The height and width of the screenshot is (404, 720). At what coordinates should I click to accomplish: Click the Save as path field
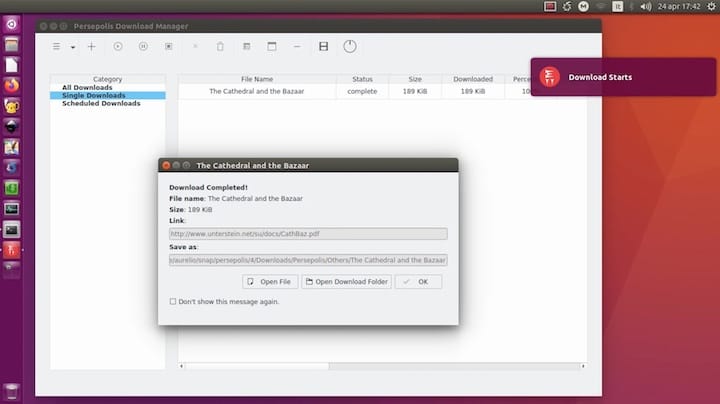pyautogui.click(x=308, y=260)
